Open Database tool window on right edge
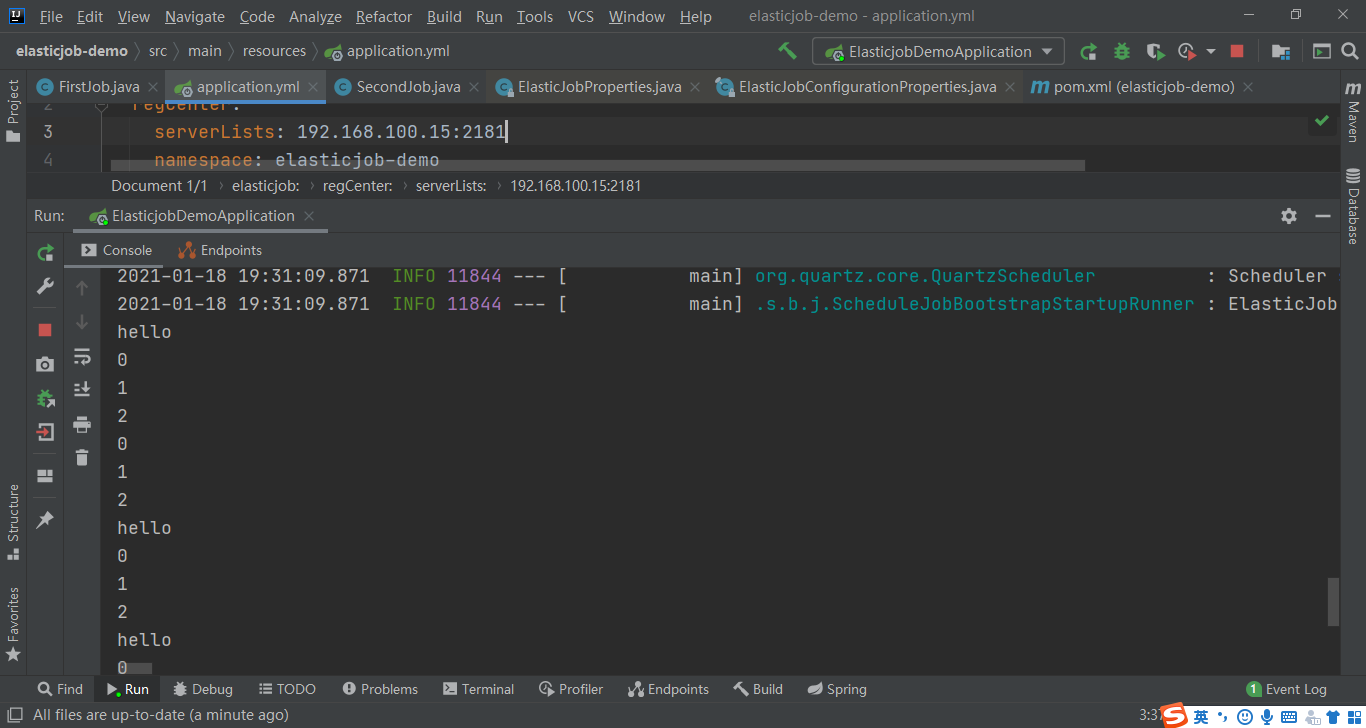Viewport: 1366px width, 728px height. pos(1353,206)
